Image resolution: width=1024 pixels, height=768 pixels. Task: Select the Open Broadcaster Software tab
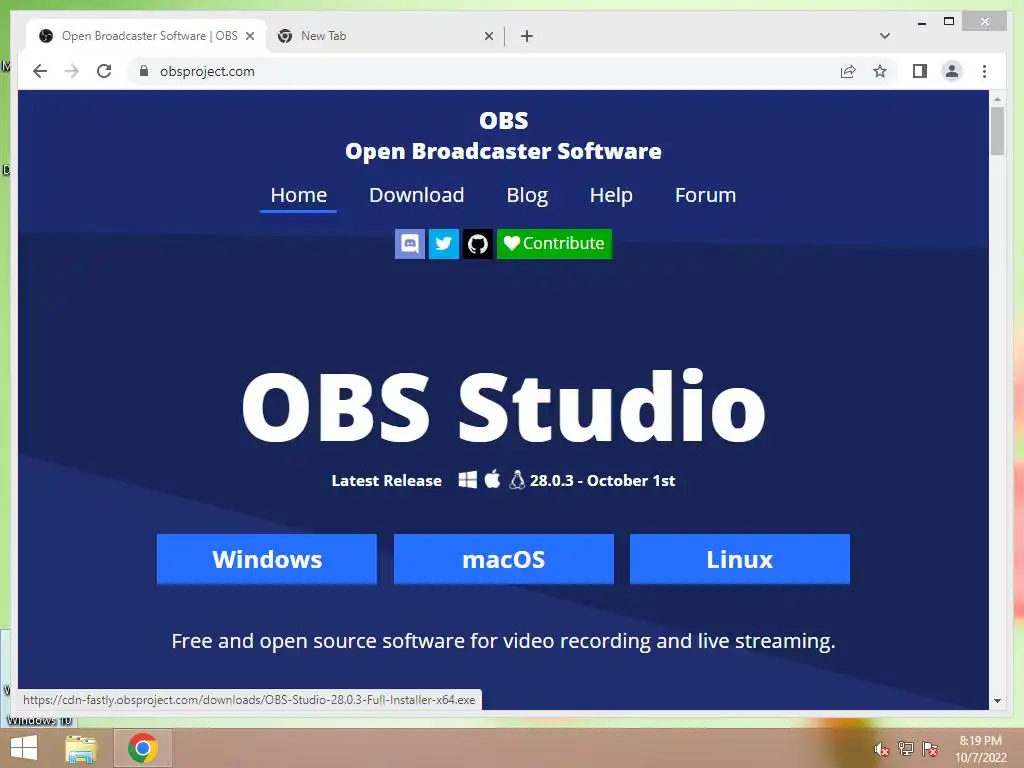146,36
